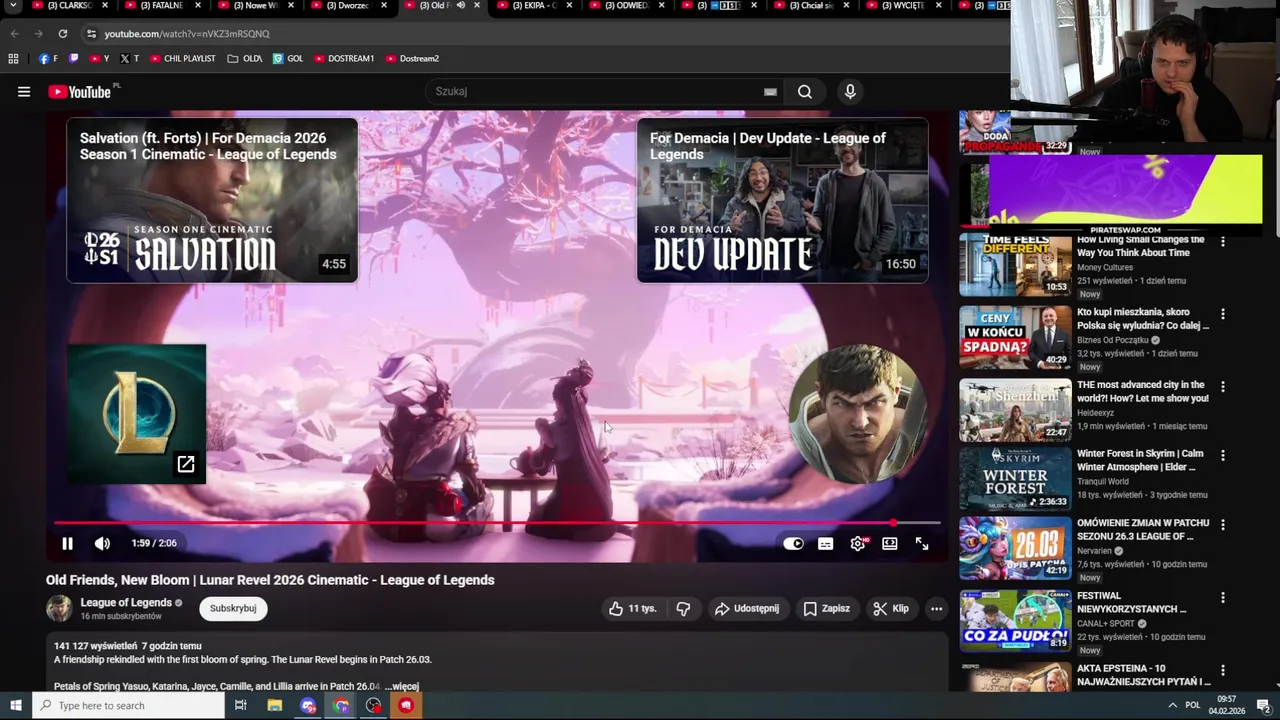Switch to the FATALNE browser tab

pyautogui.click(x=162, y=6)
